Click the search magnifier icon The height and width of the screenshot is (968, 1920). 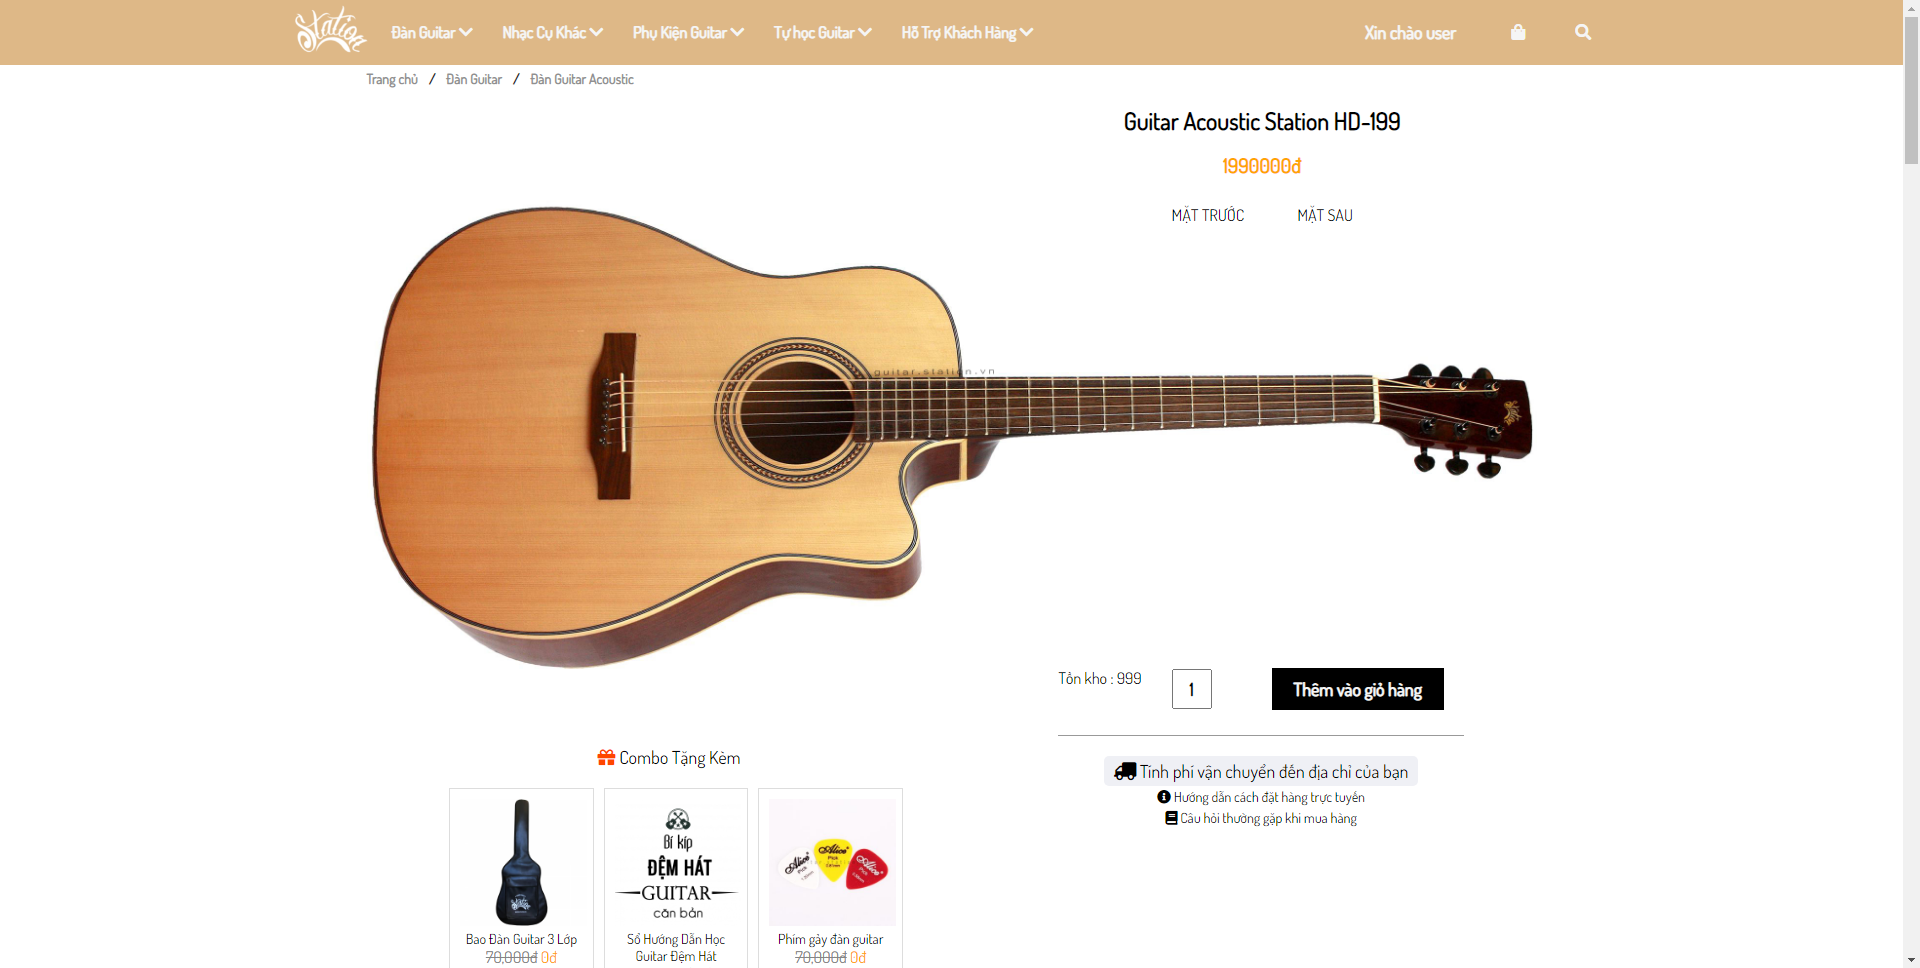click(x=1583, y=32)
